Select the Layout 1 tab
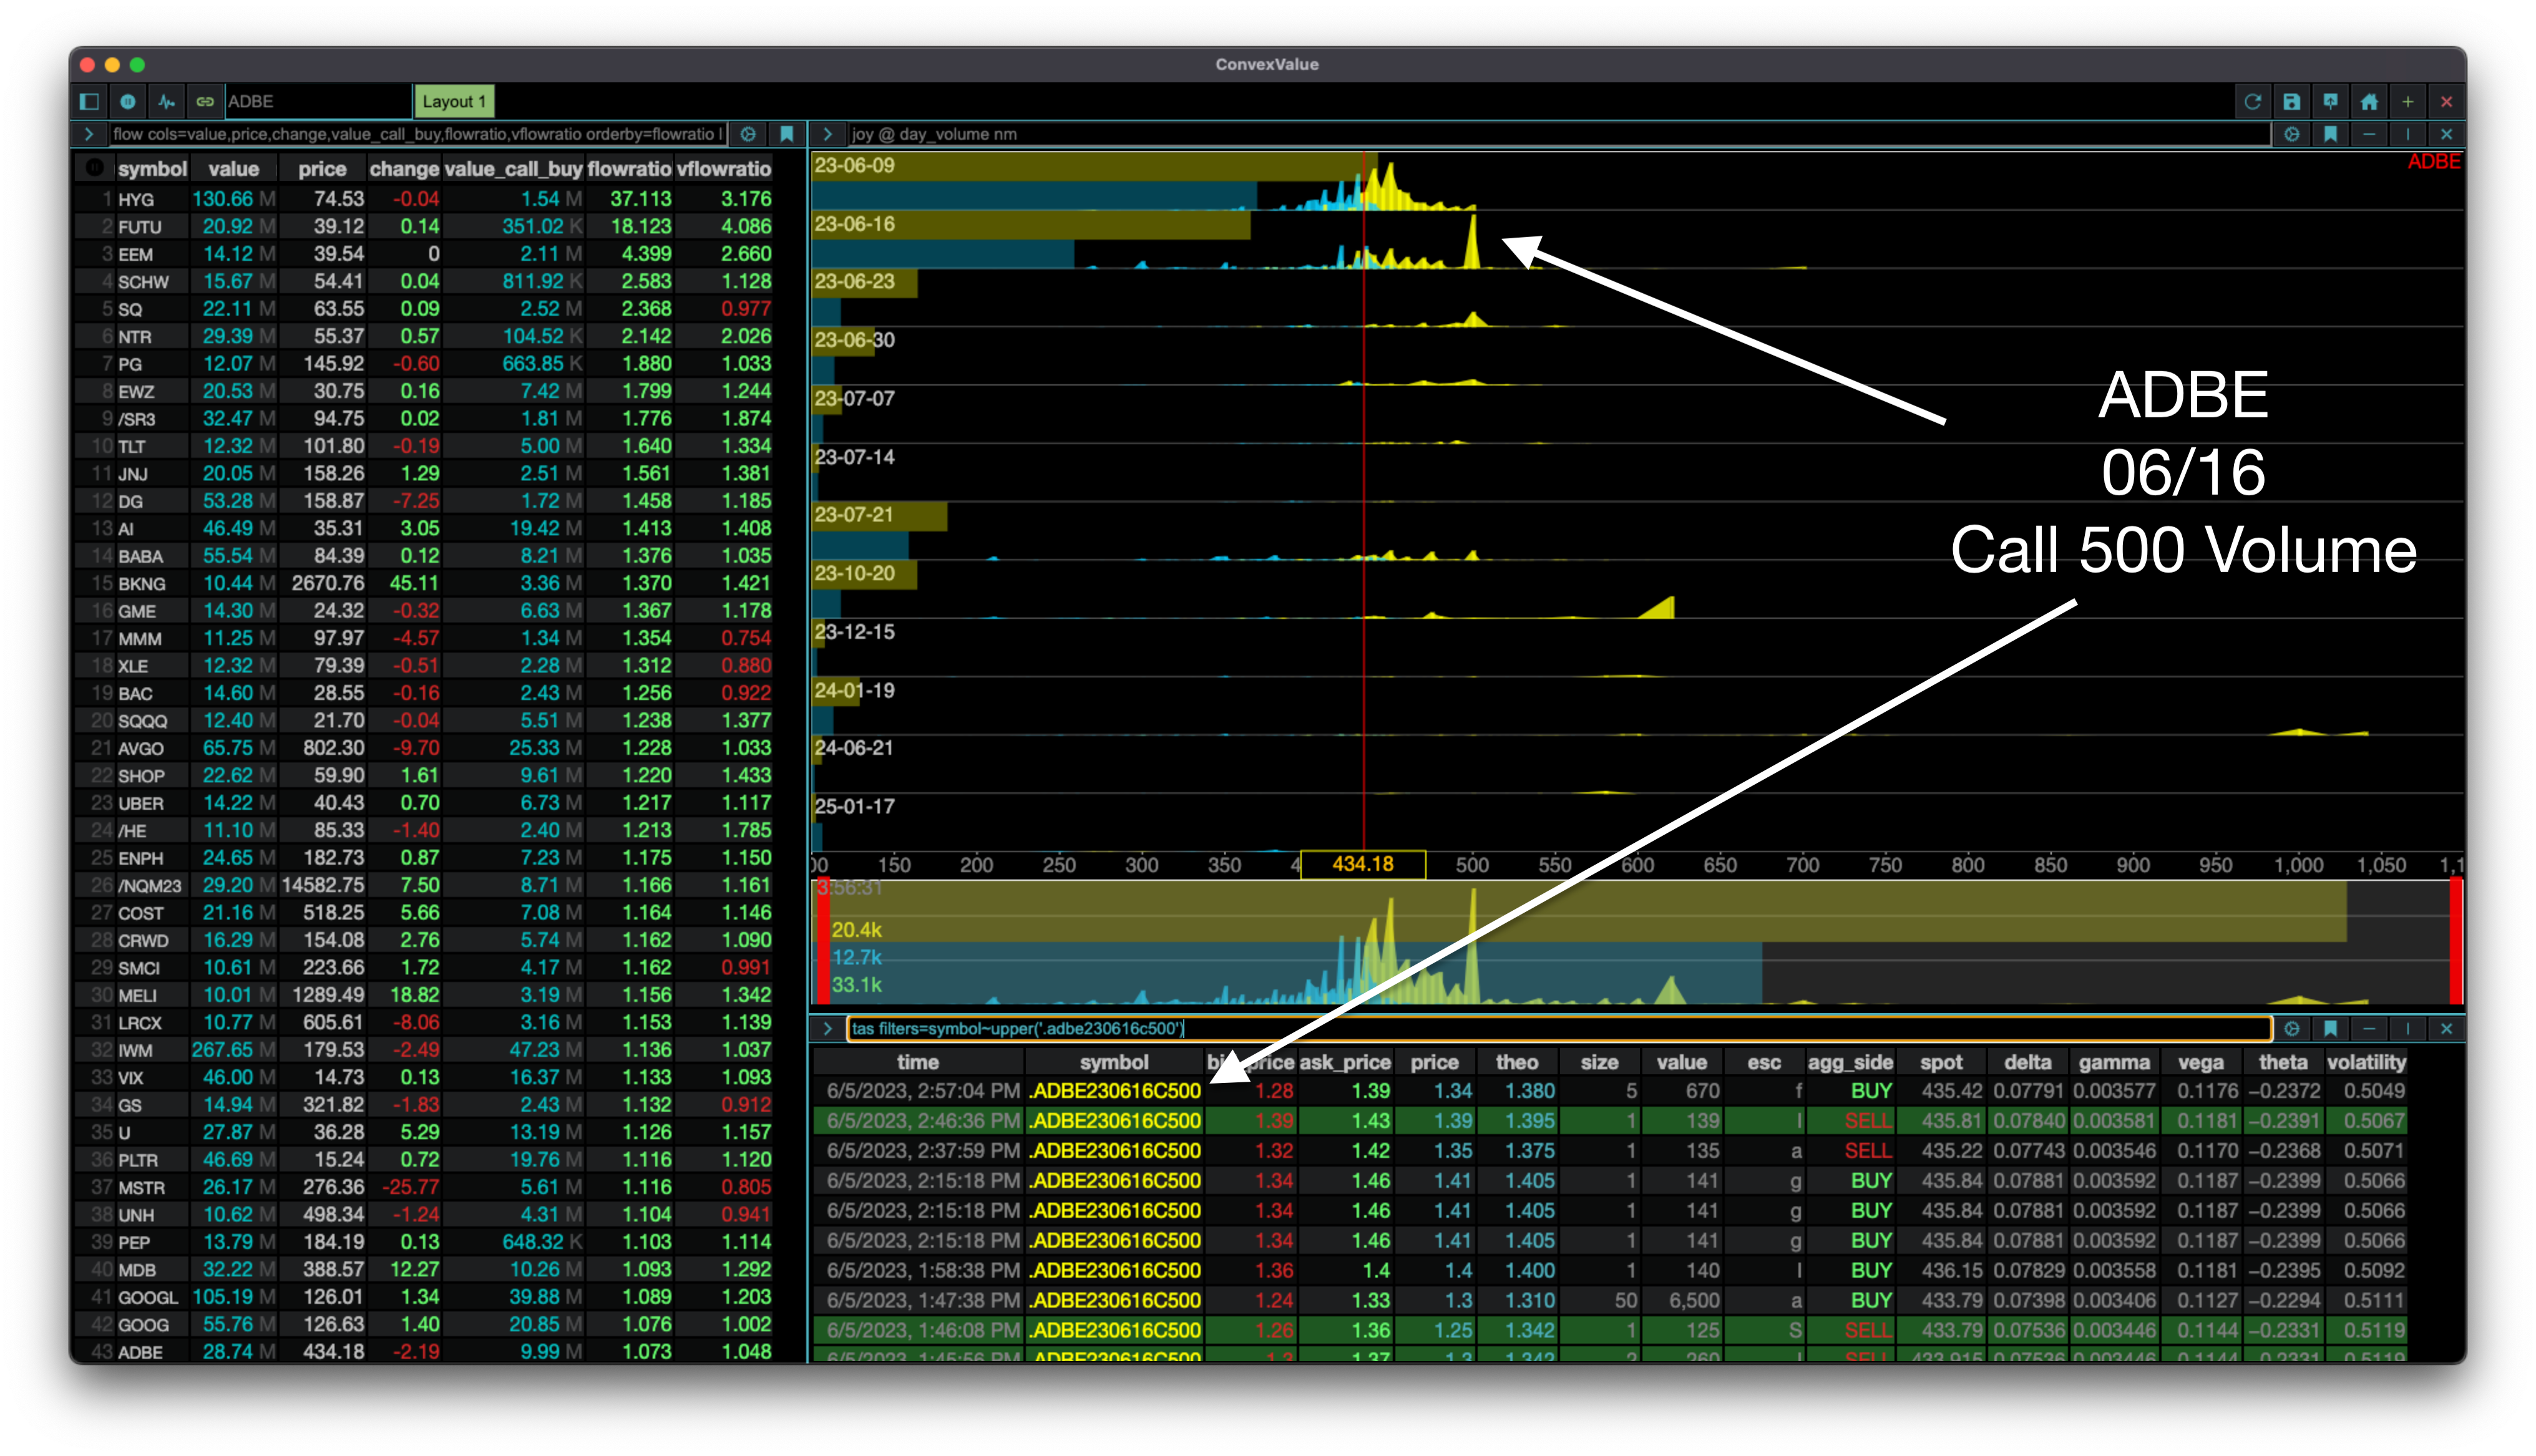This screenshot has width=2536, height=1456. 453,101
